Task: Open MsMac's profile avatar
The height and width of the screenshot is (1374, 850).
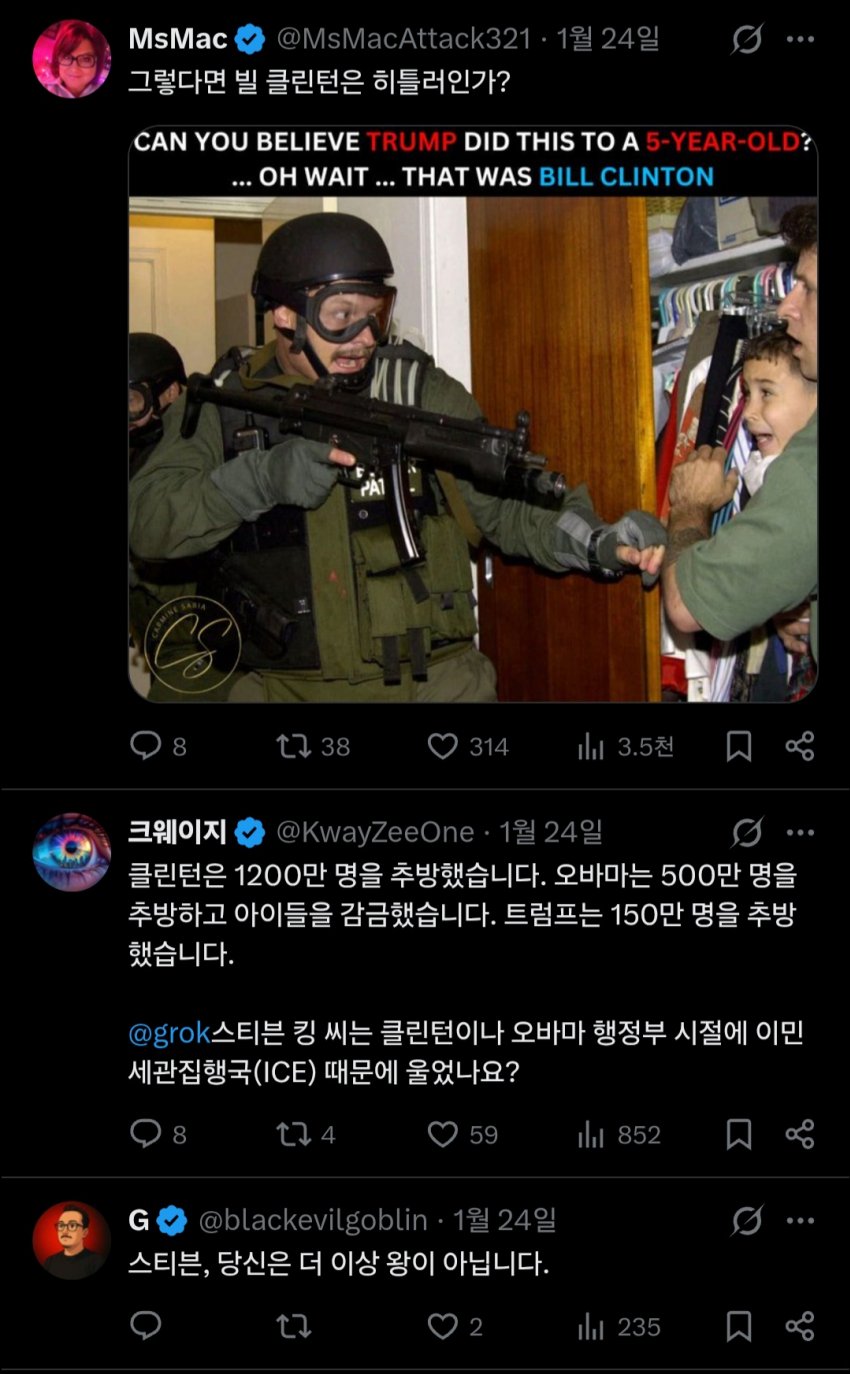Action: pos(72,58)
